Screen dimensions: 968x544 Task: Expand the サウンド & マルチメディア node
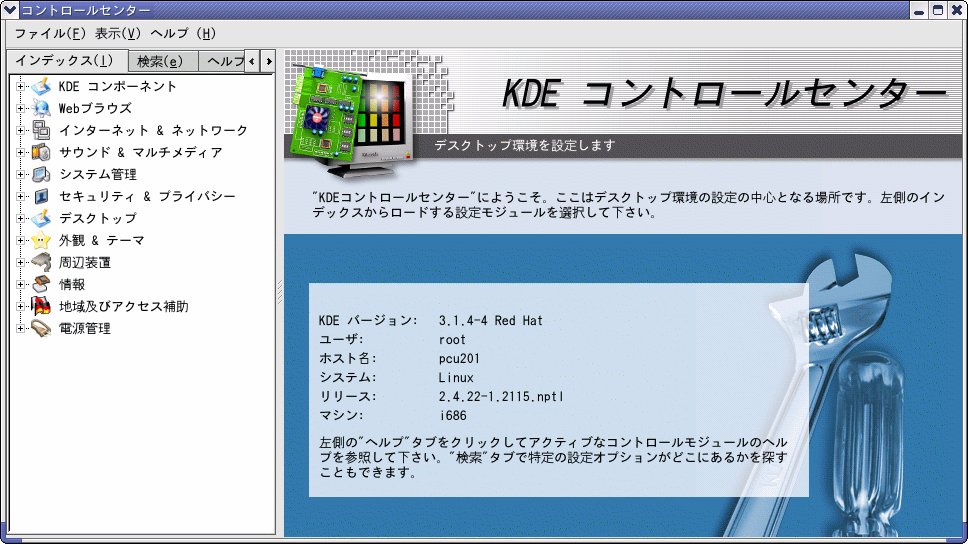point(20,153)
